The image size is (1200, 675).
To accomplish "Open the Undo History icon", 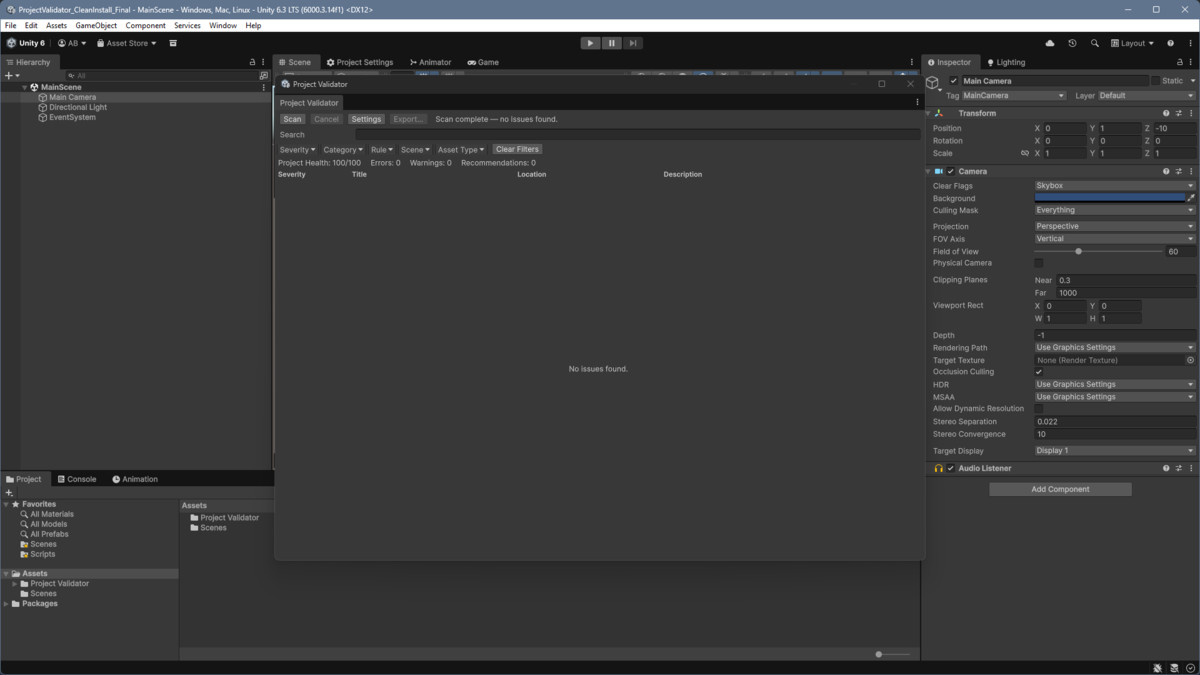I will coord(1072,43).
